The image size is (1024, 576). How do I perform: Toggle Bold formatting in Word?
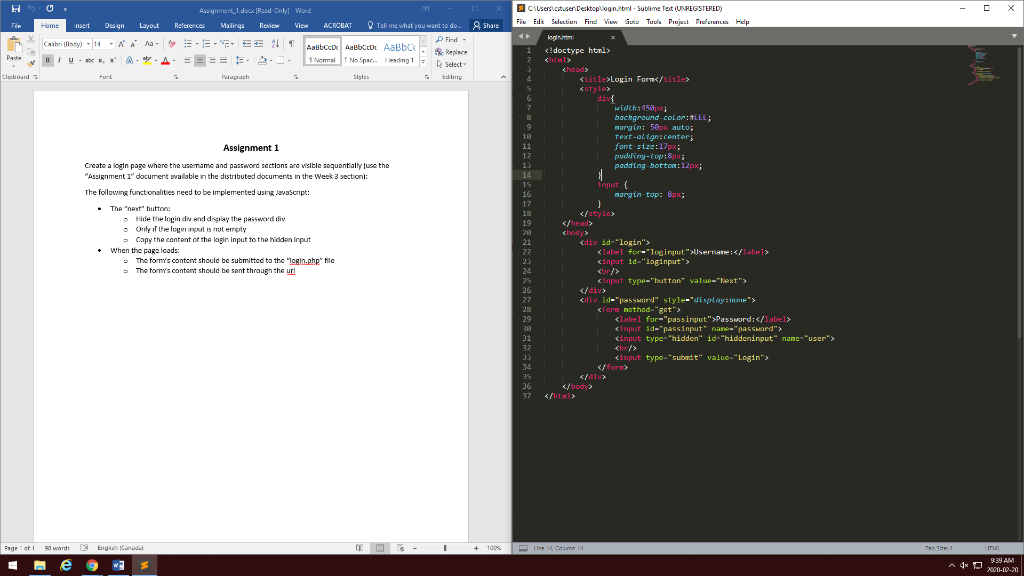click(x=48, y=61)
